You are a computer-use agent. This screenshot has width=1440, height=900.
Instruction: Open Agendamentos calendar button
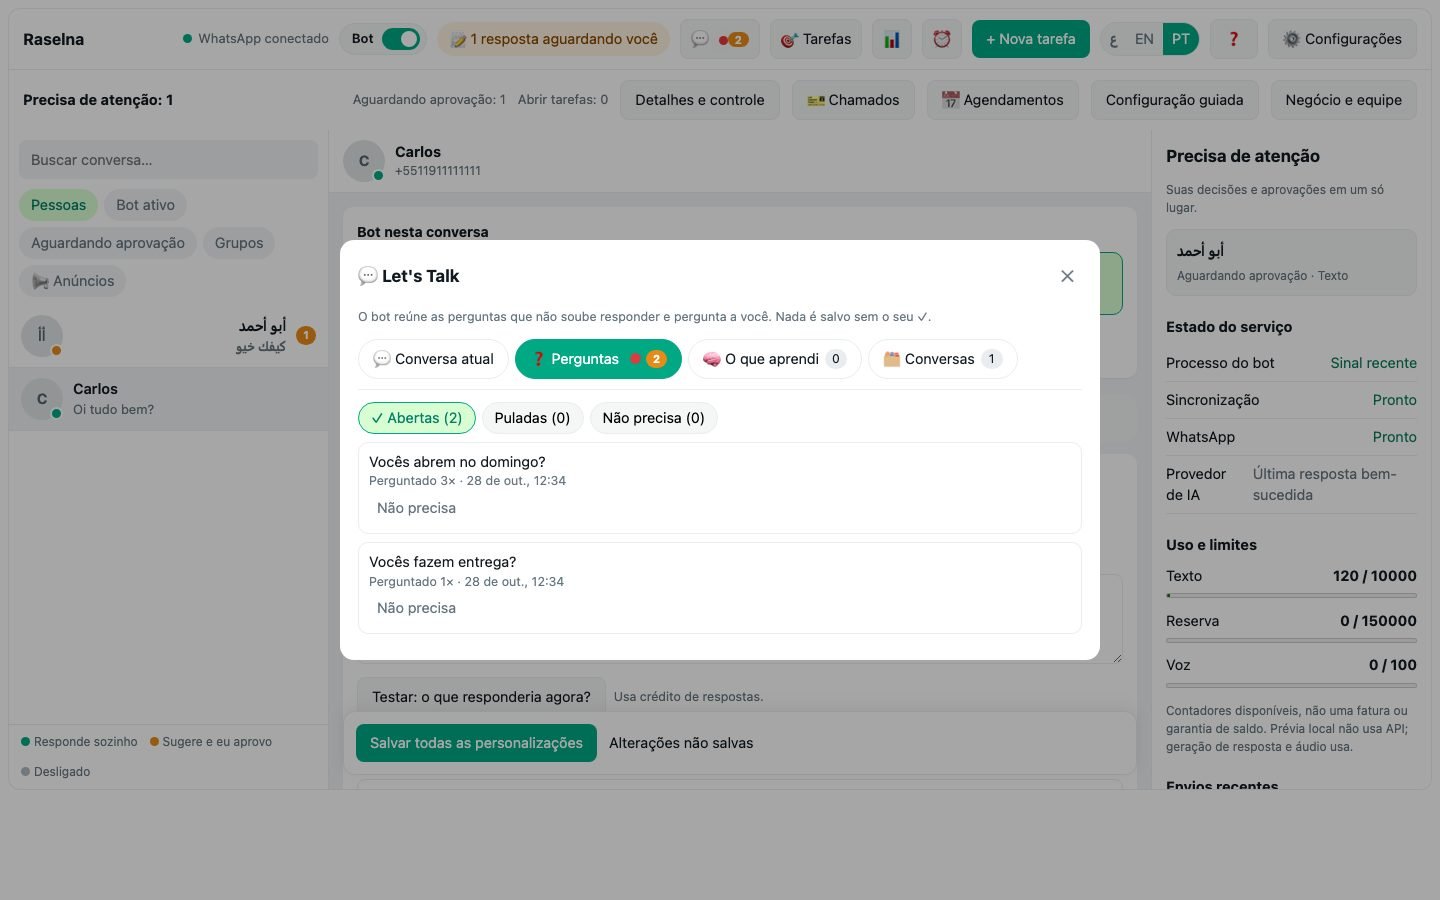[1002, 100]
